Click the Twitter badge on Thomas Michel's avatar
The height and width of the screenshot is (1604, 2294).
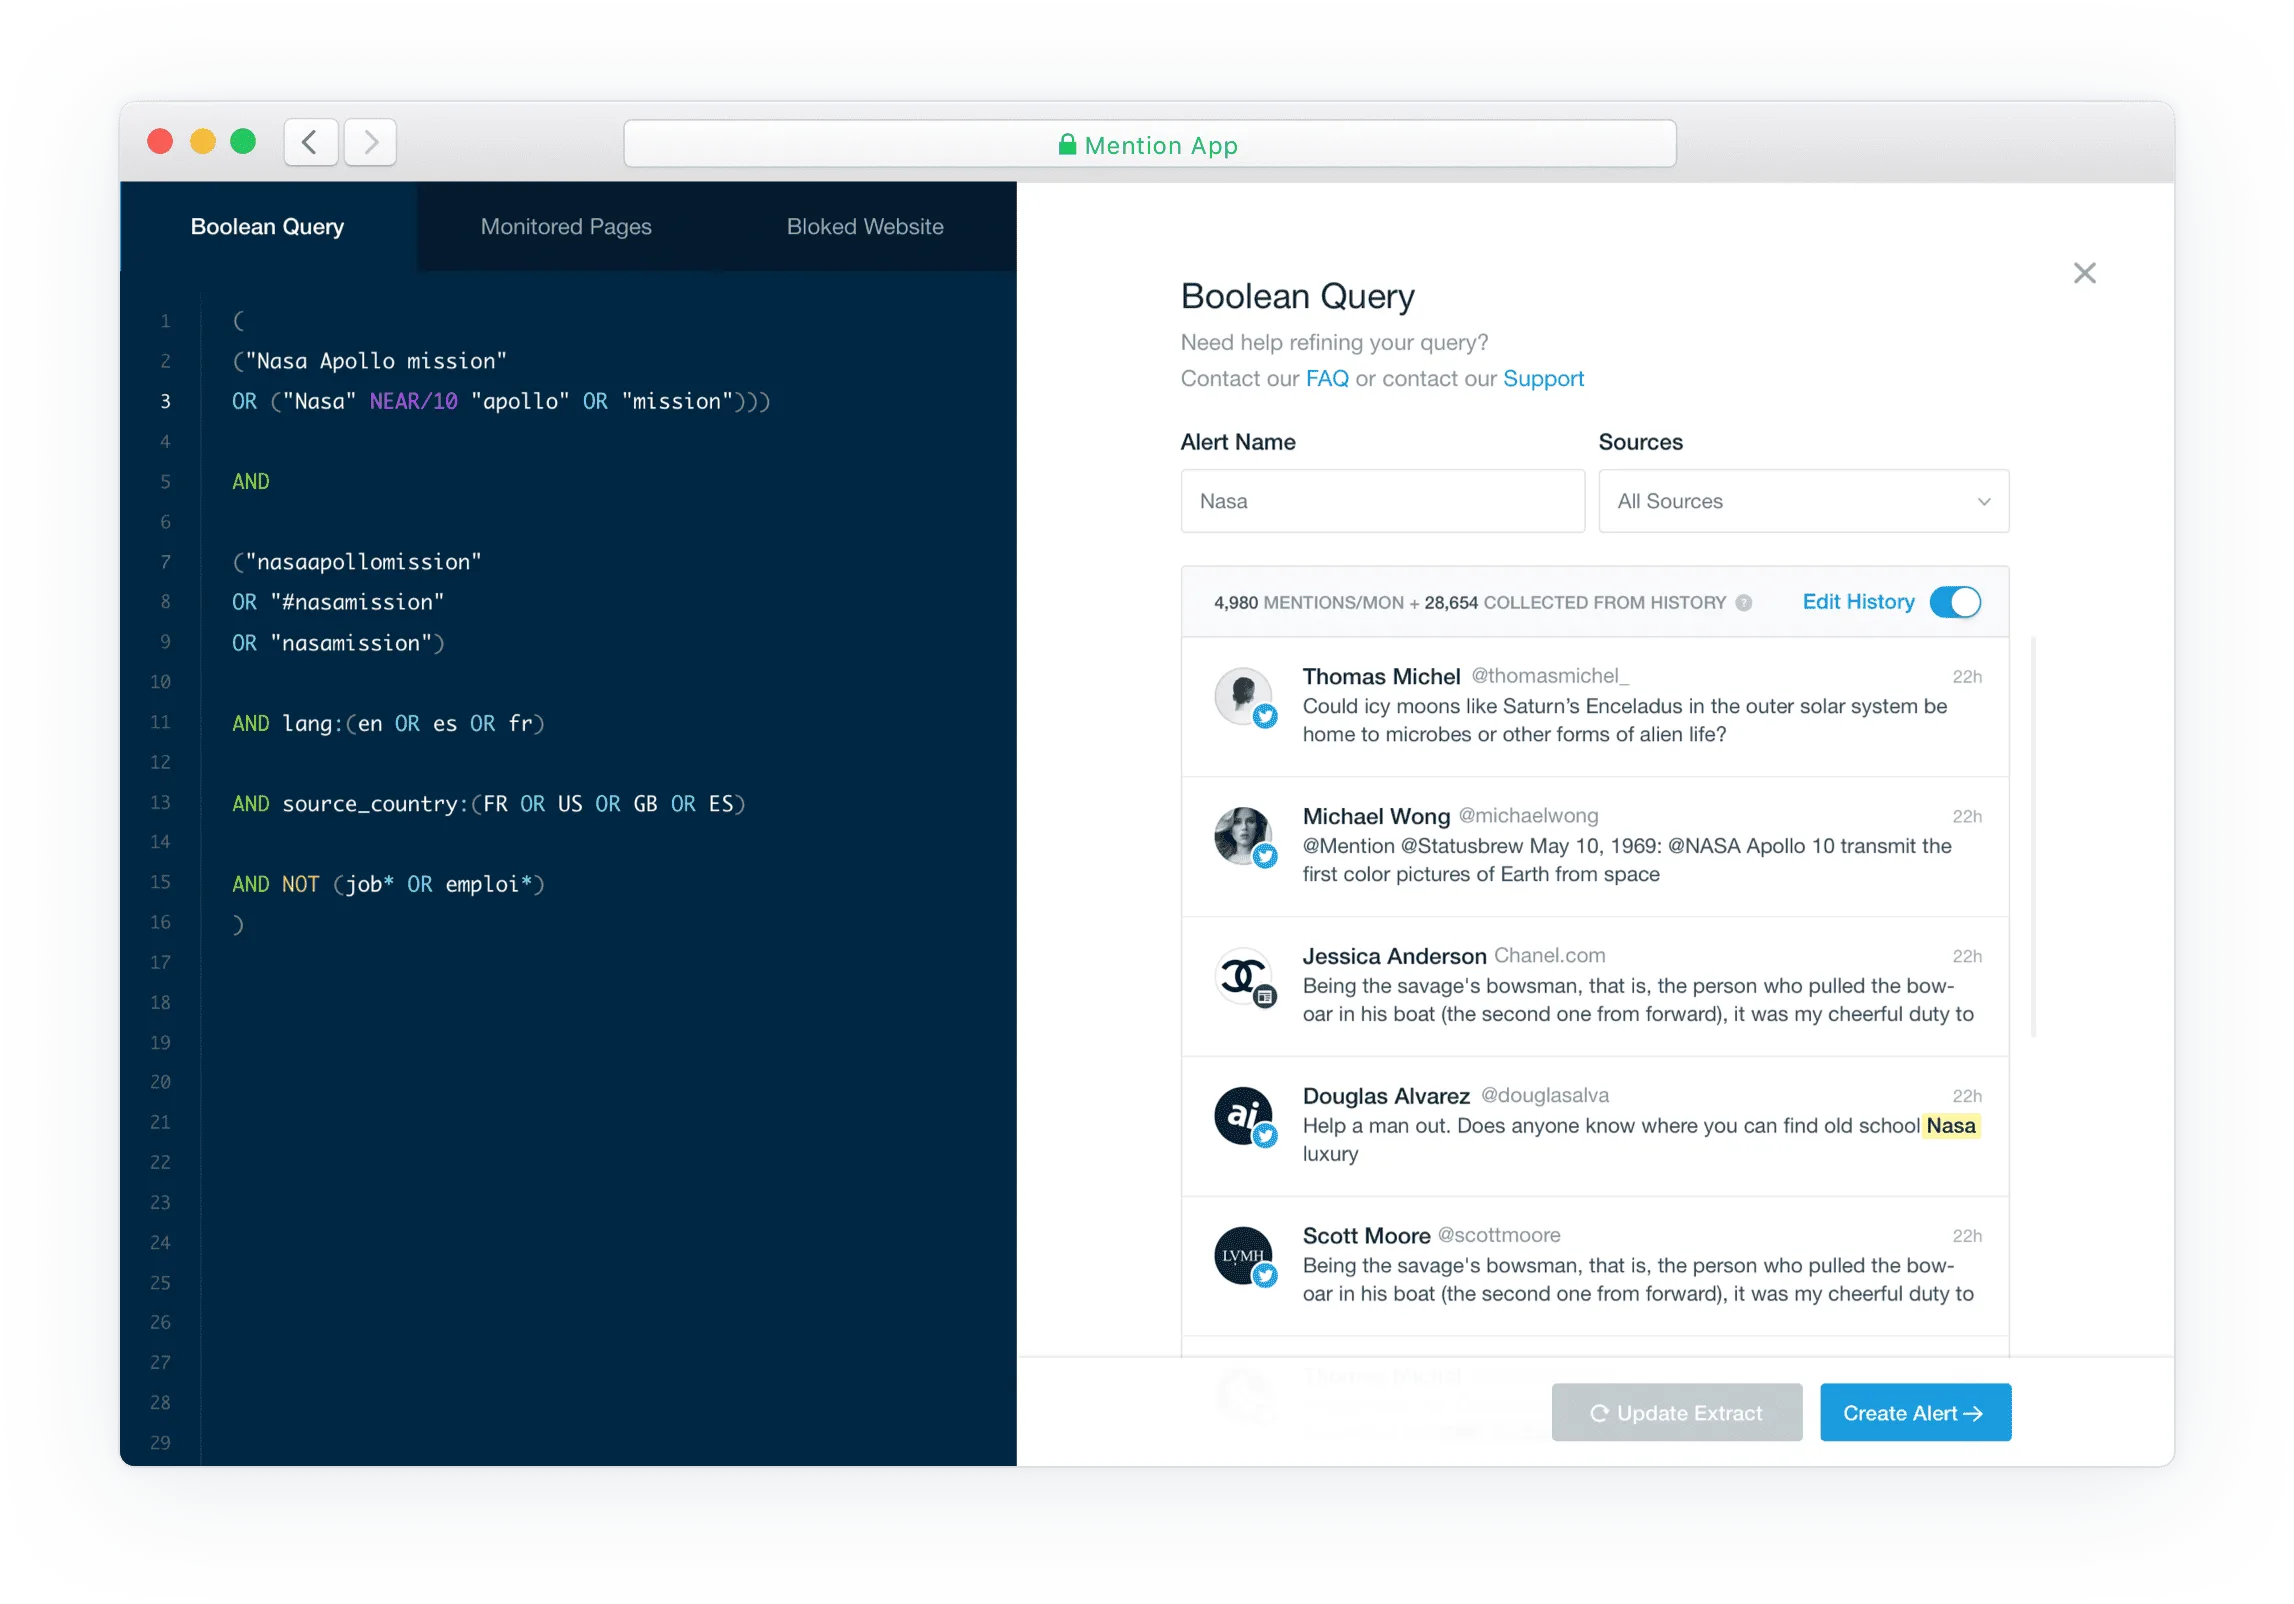tap(1265, 716)
